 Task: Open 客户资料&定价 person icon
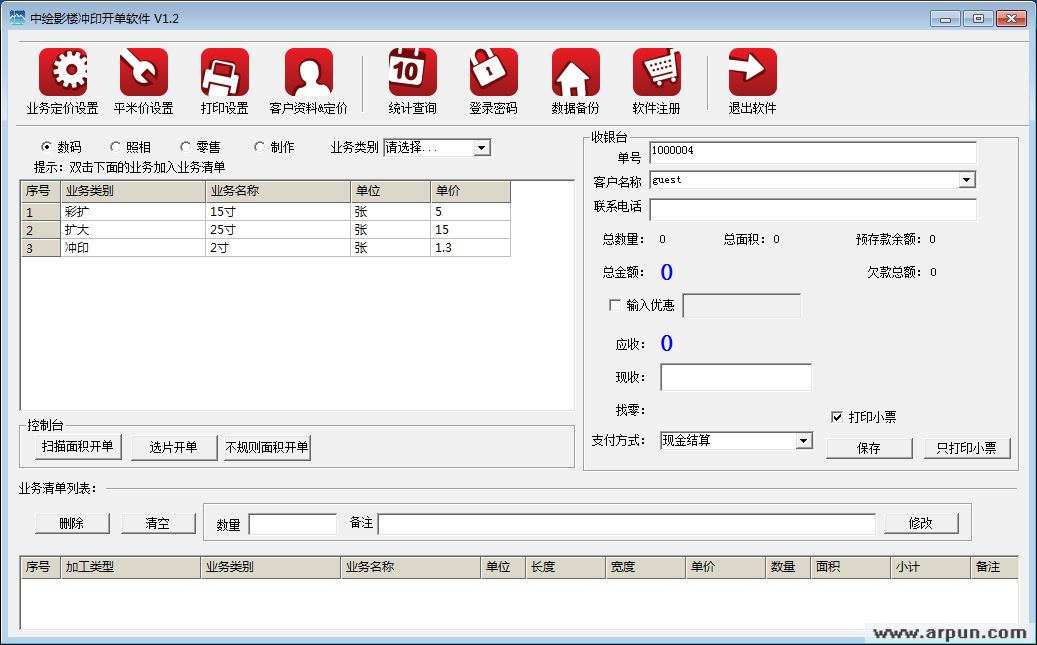[x=308, y=73]
